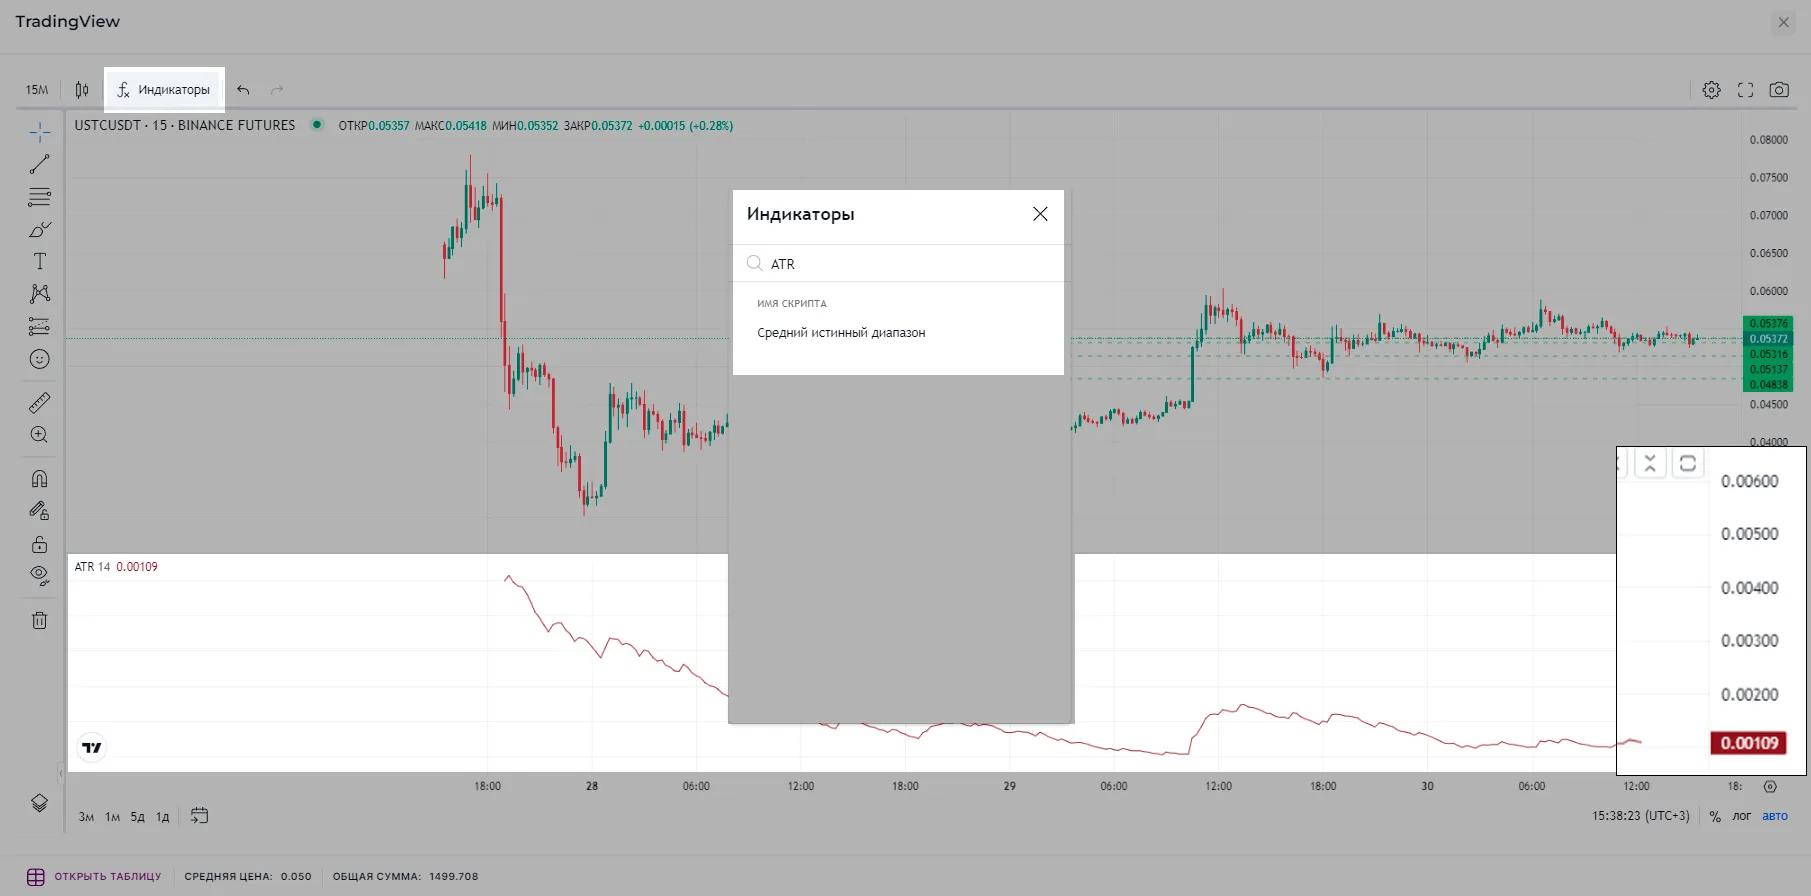Toggle lock all drawings
The height and width of the screenshot is (896, 1811).
point(40,544)
